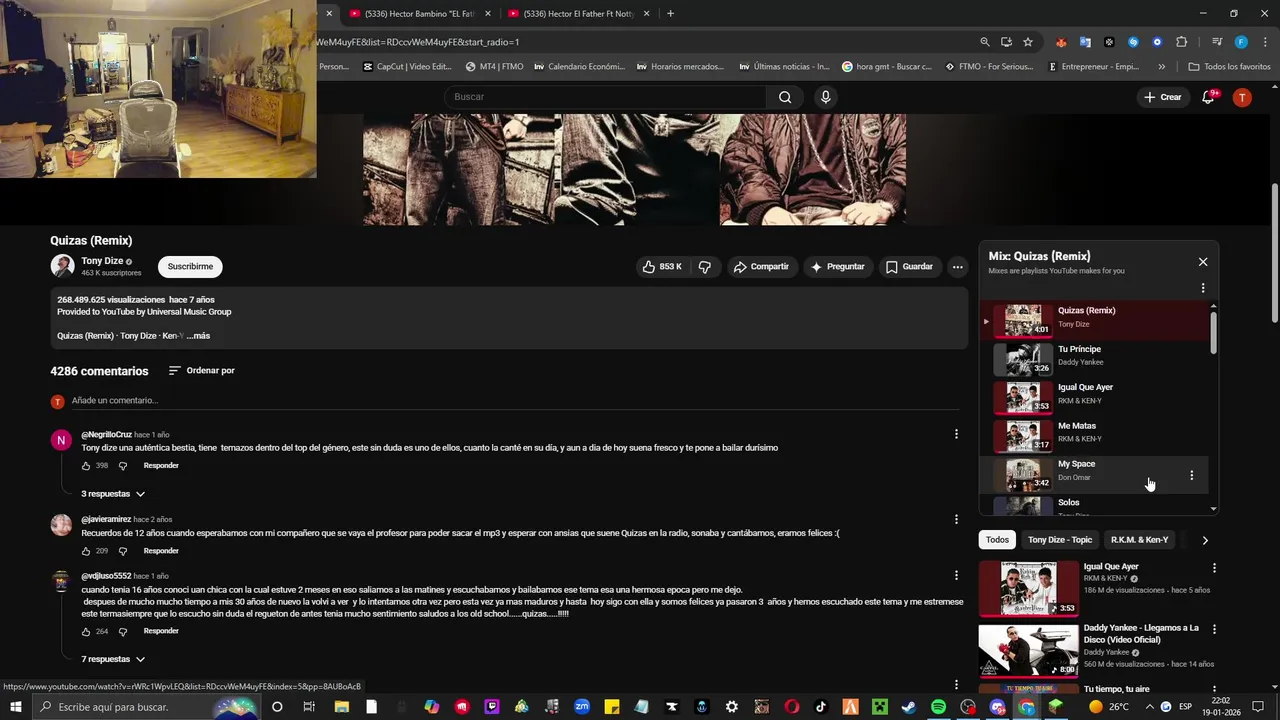Open Todos los favoritos bookmarks folder

(1229, 67)
